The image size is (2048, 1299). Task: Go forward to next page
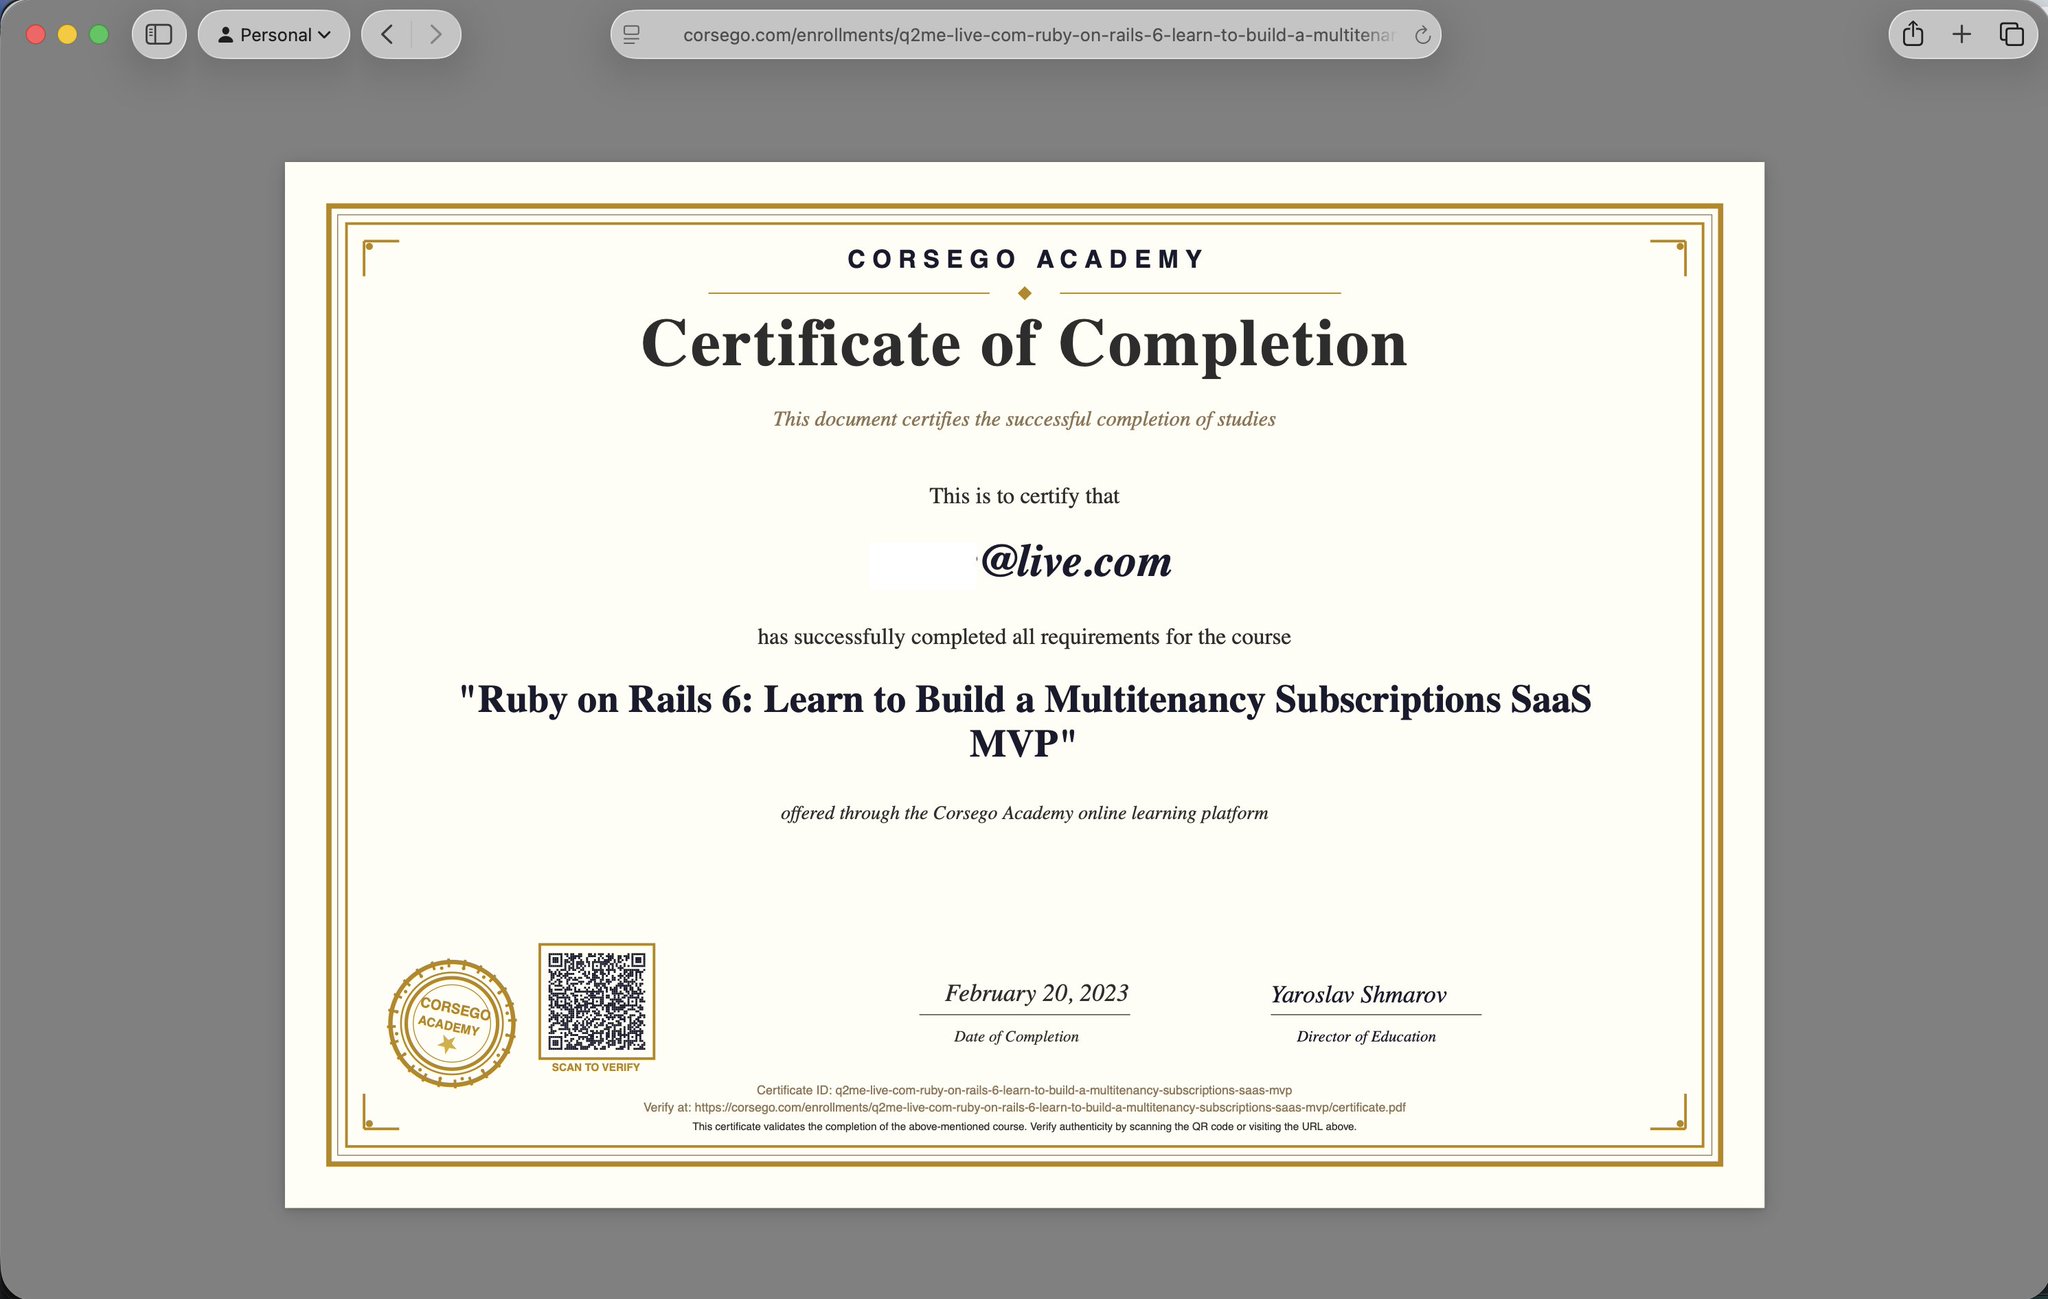(x=435, y=35)
